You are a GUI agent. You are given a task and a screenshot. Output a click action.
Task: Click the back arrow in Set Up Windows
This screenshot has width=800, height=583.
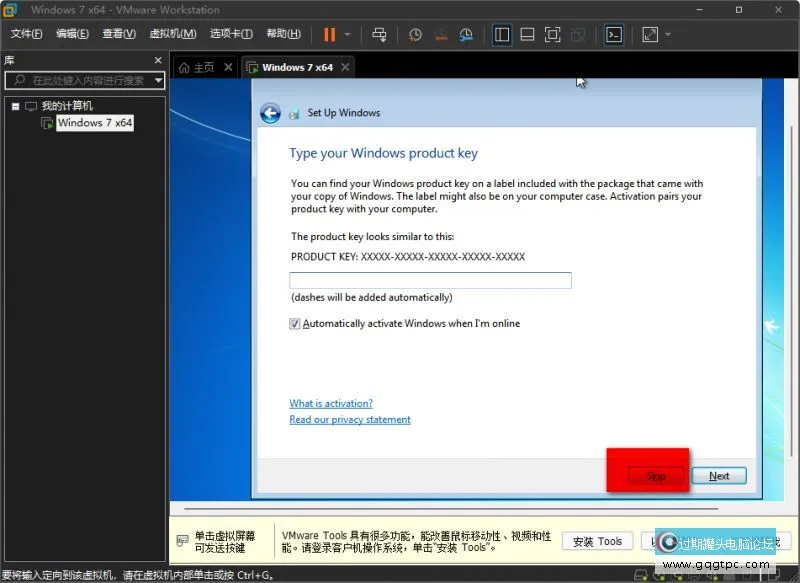click(x=270, y=113)
